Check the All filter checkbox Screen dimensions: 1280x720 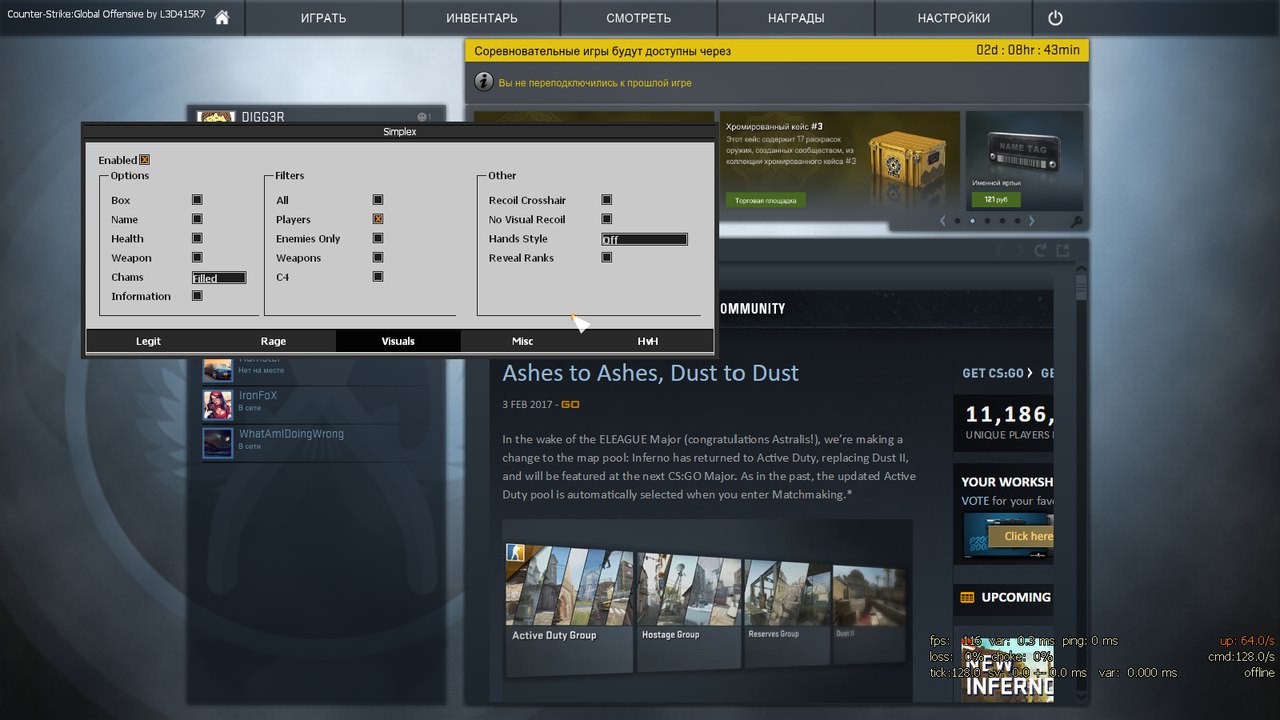click(x=378, y=200)
